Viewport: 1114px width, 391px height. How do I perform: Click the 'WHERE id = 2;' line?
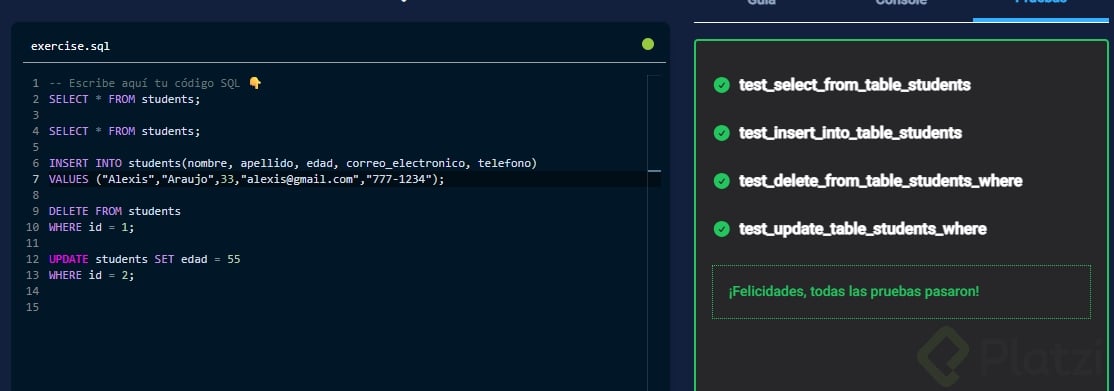coord(92,275)
